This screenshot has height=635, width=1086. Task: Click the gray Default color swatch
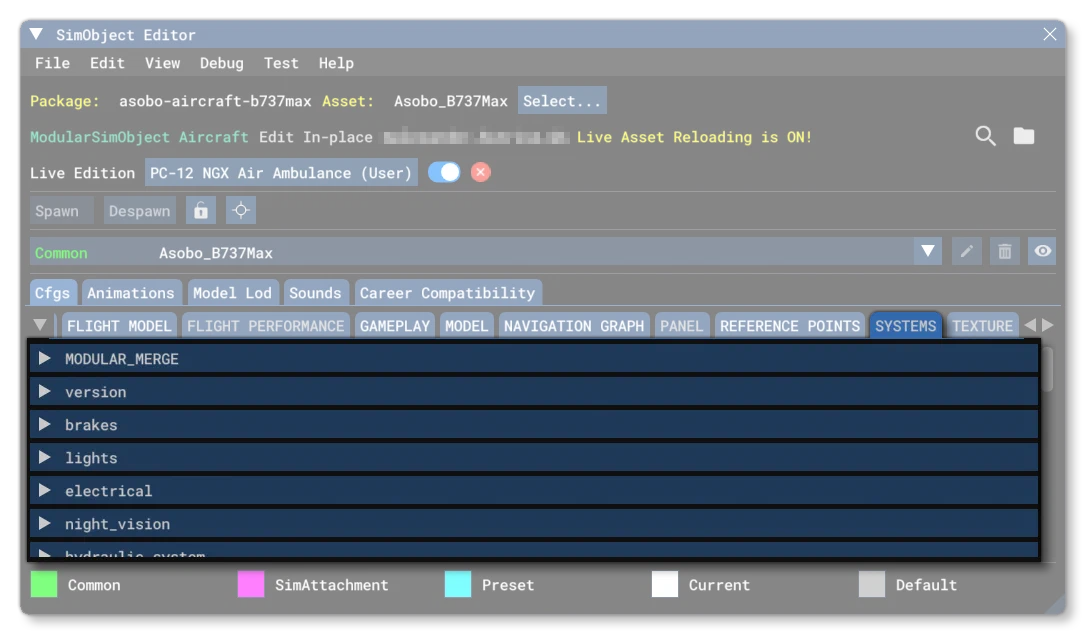(872, 584)
